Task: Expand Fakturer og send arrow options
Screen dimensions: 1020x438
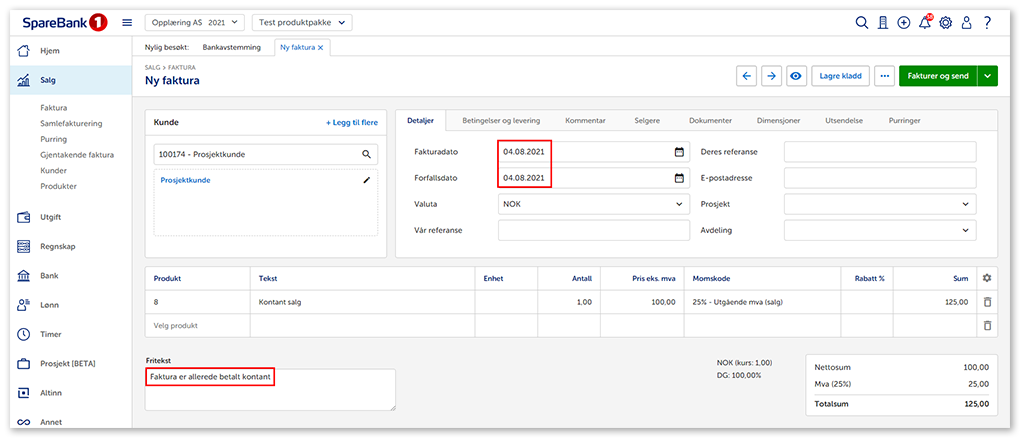Action: pyautogui.click(x=988, y=76)
